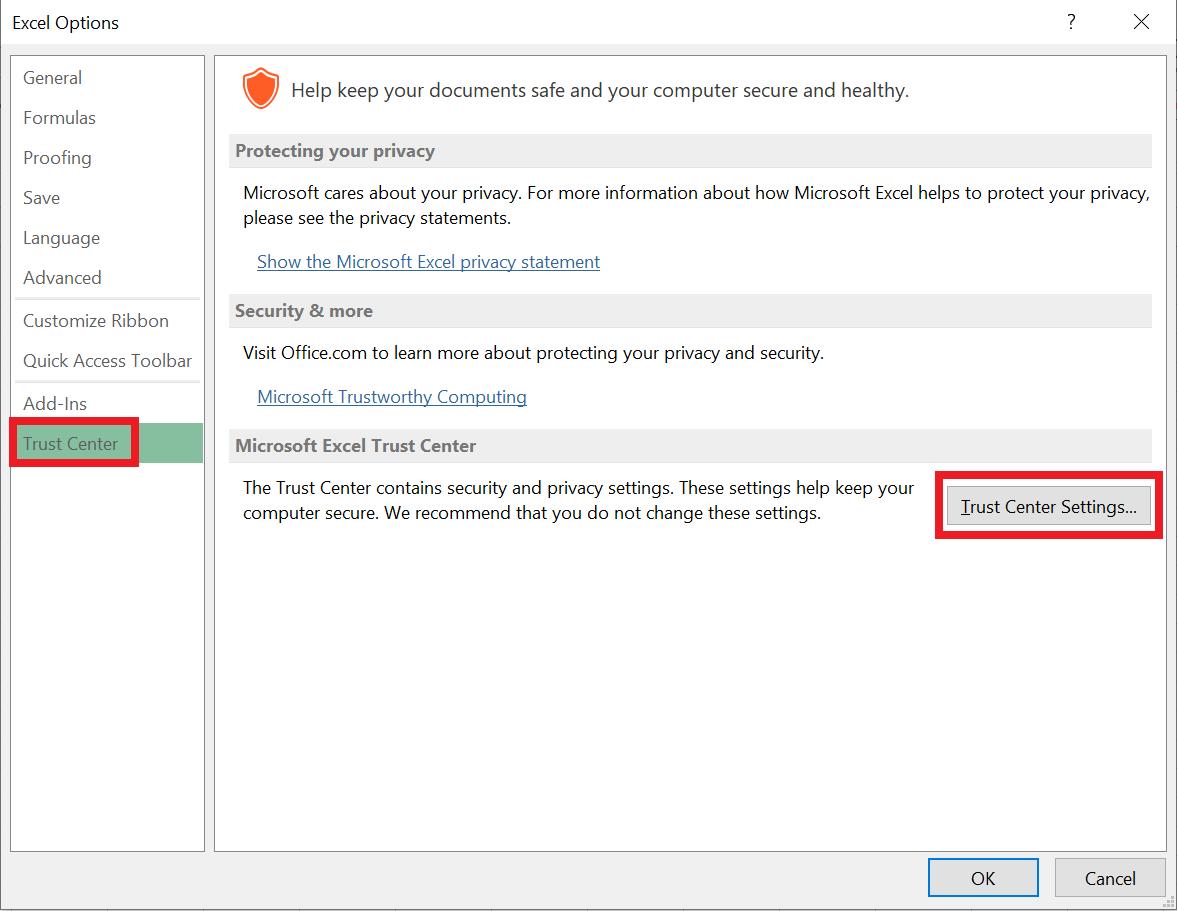Open the Formulas settings page
1177x911 pixels.
(59, 118)
